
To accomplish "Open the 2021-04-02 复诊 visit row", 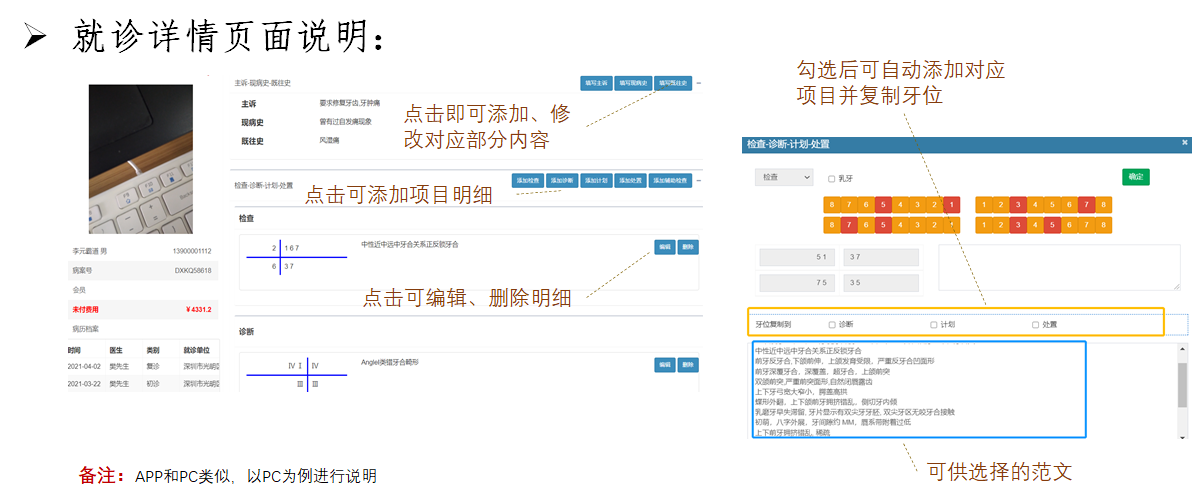I will [142, 366].
